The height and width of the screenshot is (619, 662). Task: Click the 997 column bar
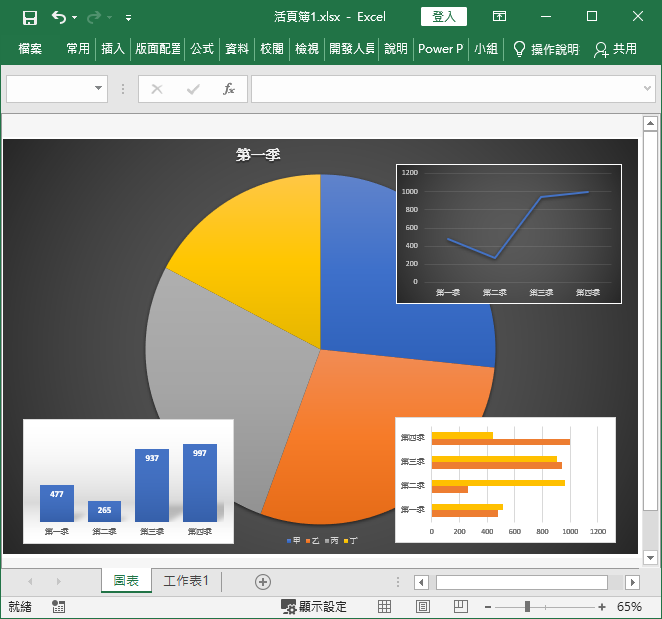pyautogui.click(x=200, y=483)
